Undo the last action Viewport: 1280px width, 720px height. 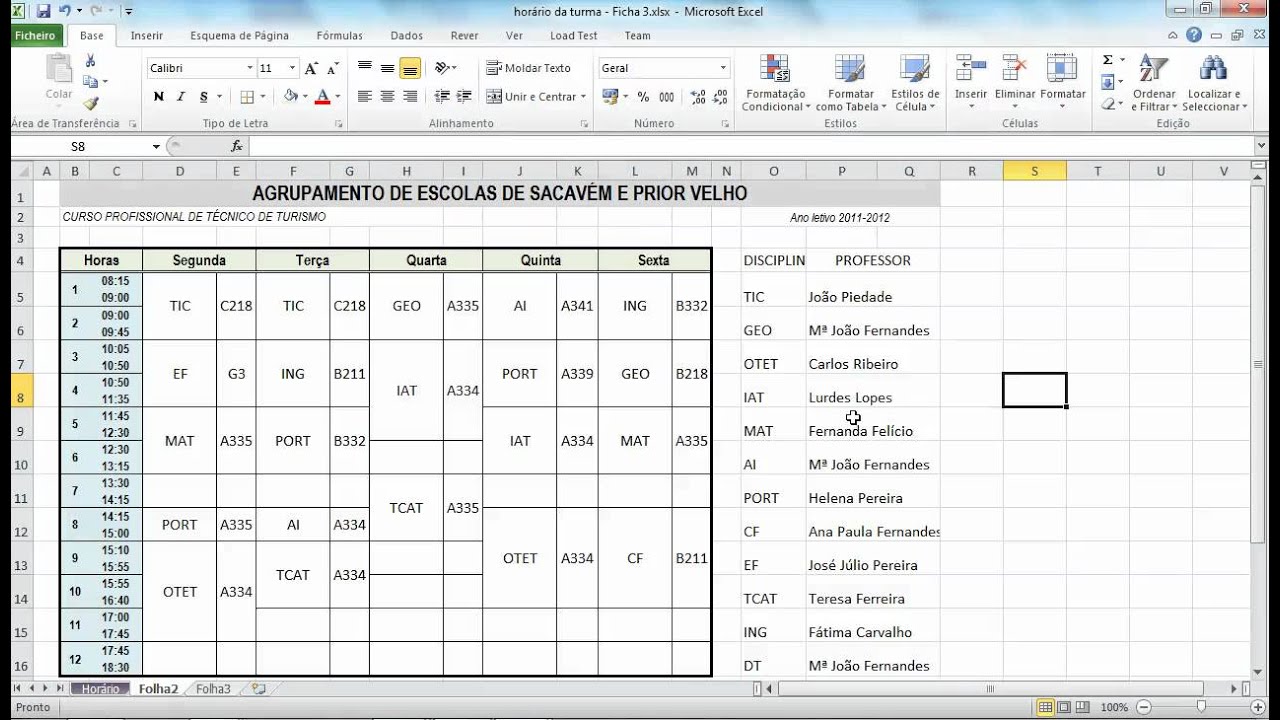click(x=65, y=11)
